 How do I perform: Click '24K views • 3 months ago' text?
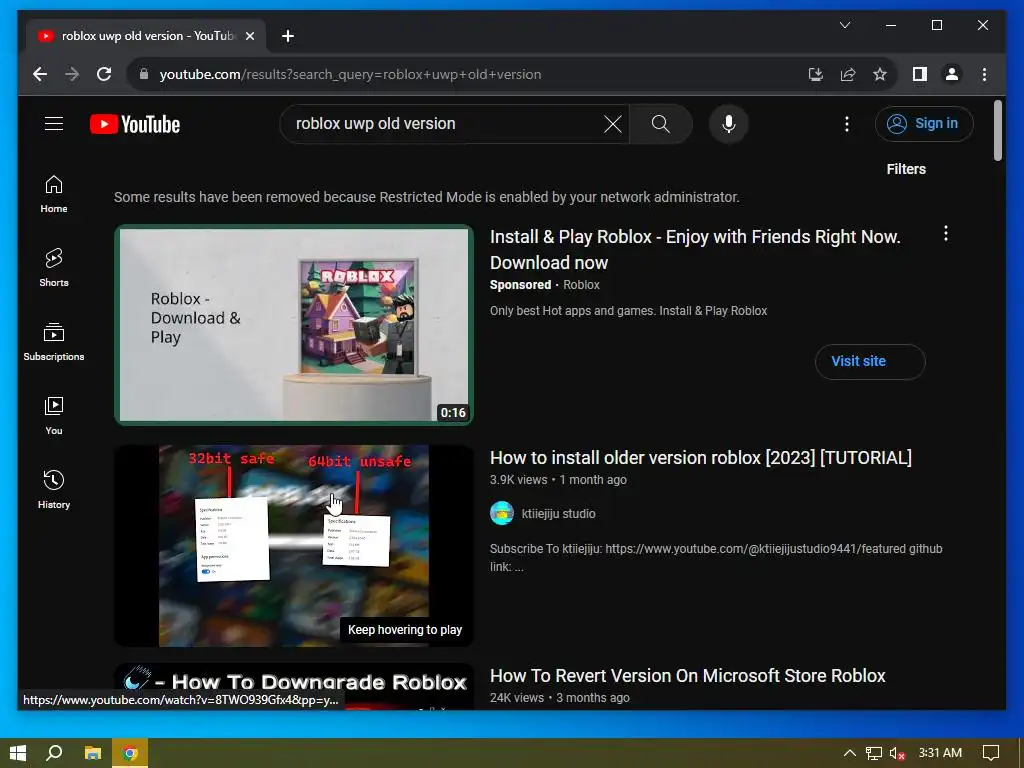pyautogui.click(x=560, y=698)
